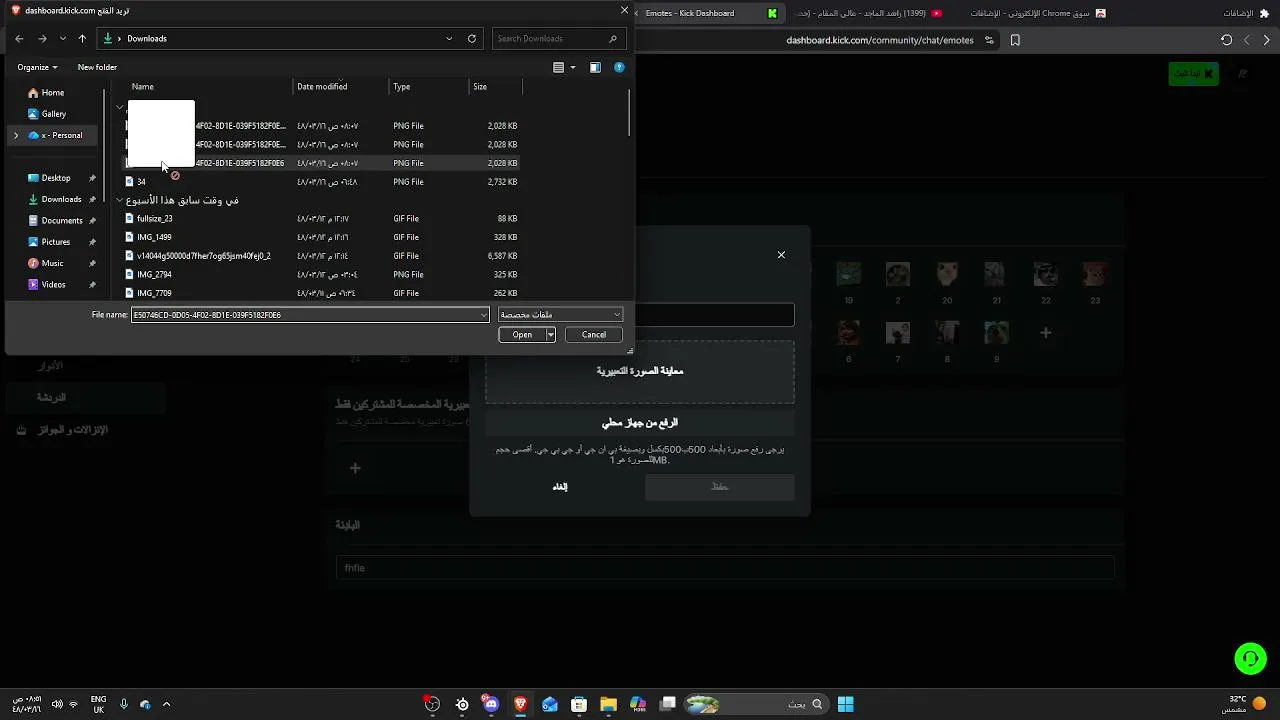
Task: Click the Brave icon on the taskbar
Action: tap(520, 704)
